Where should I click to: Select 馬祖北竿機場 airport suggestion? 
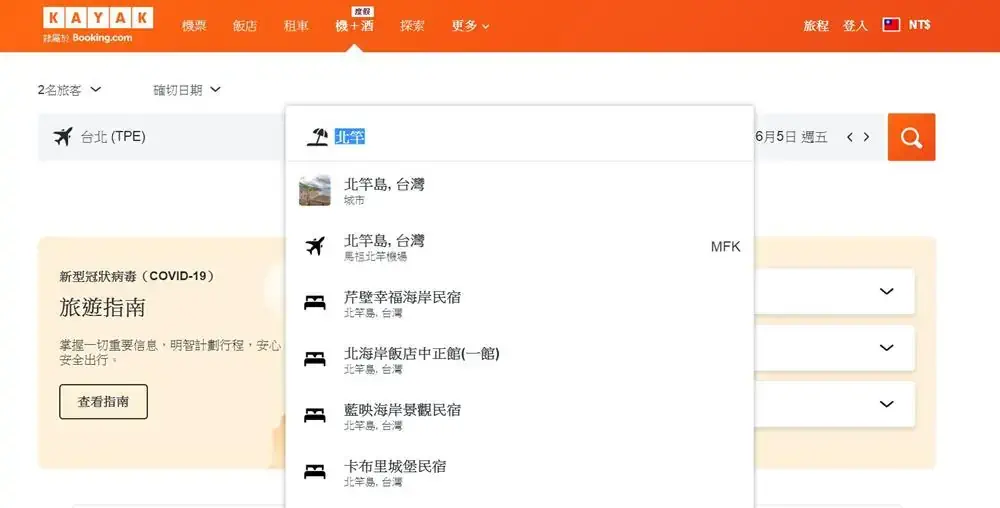click(520, 247)
